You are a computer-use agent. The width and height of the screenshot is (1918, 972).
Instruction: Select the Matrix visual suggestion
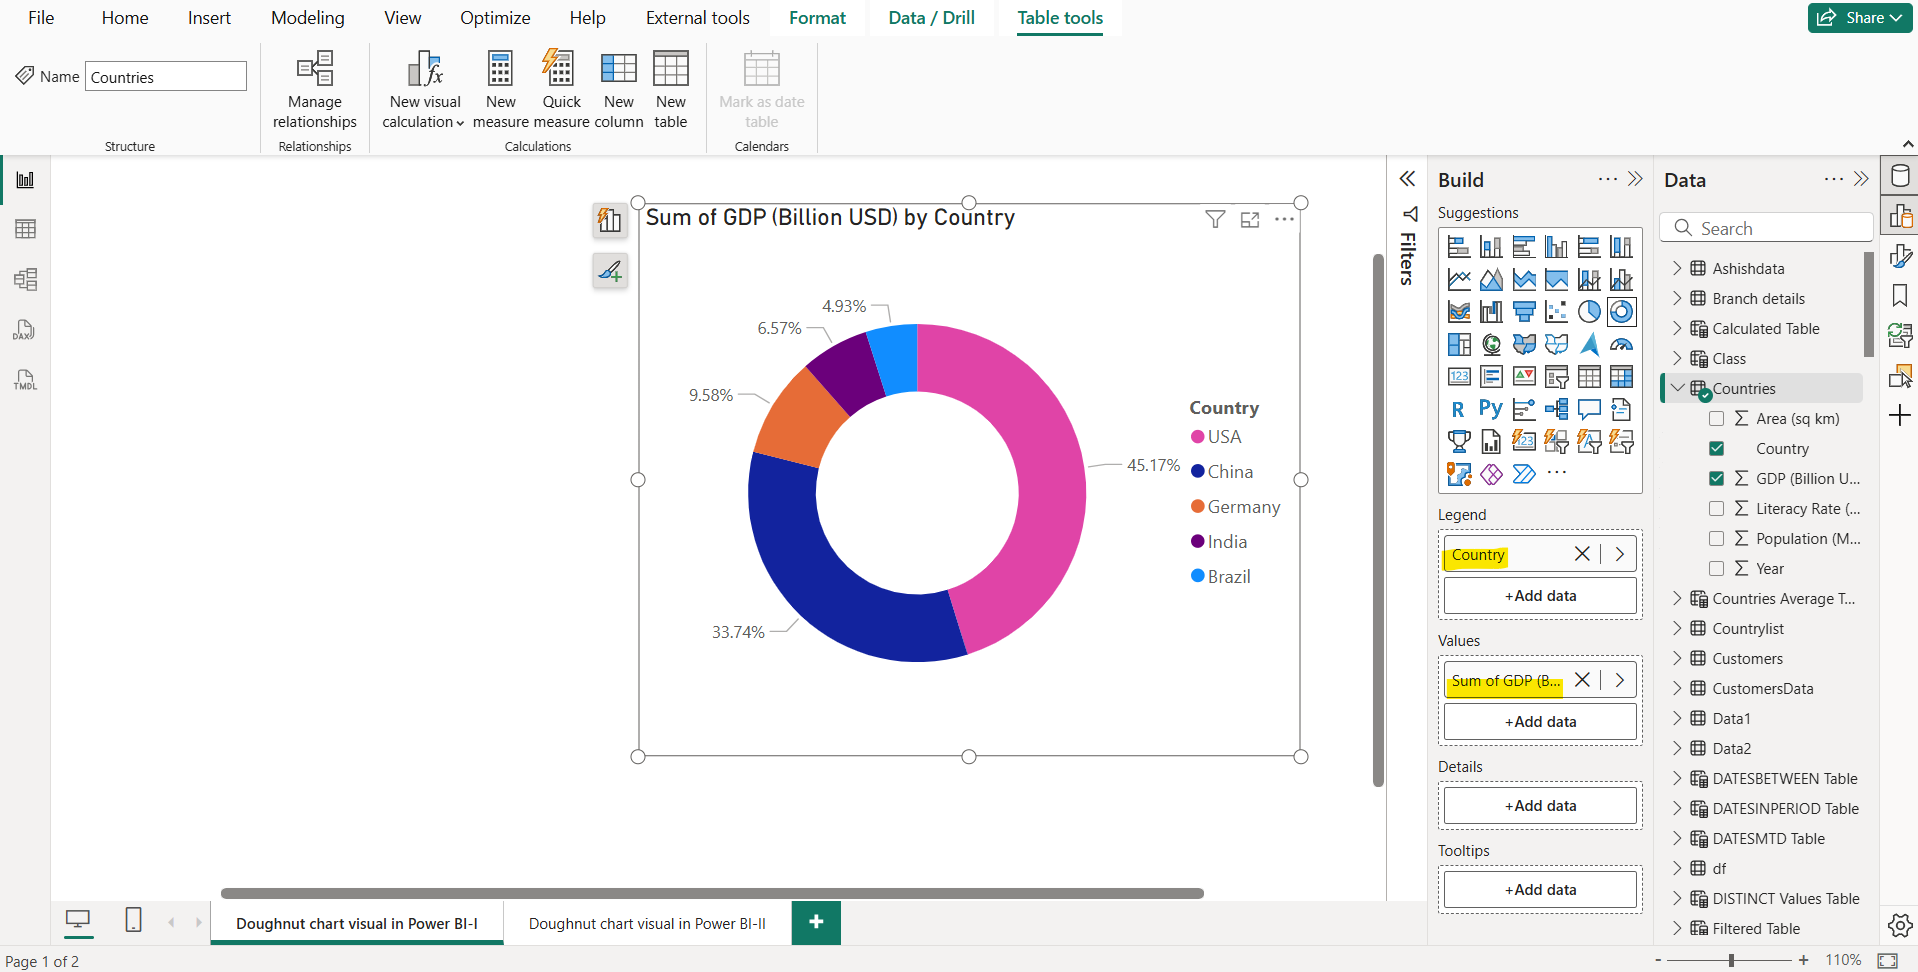pos(1622,376)
